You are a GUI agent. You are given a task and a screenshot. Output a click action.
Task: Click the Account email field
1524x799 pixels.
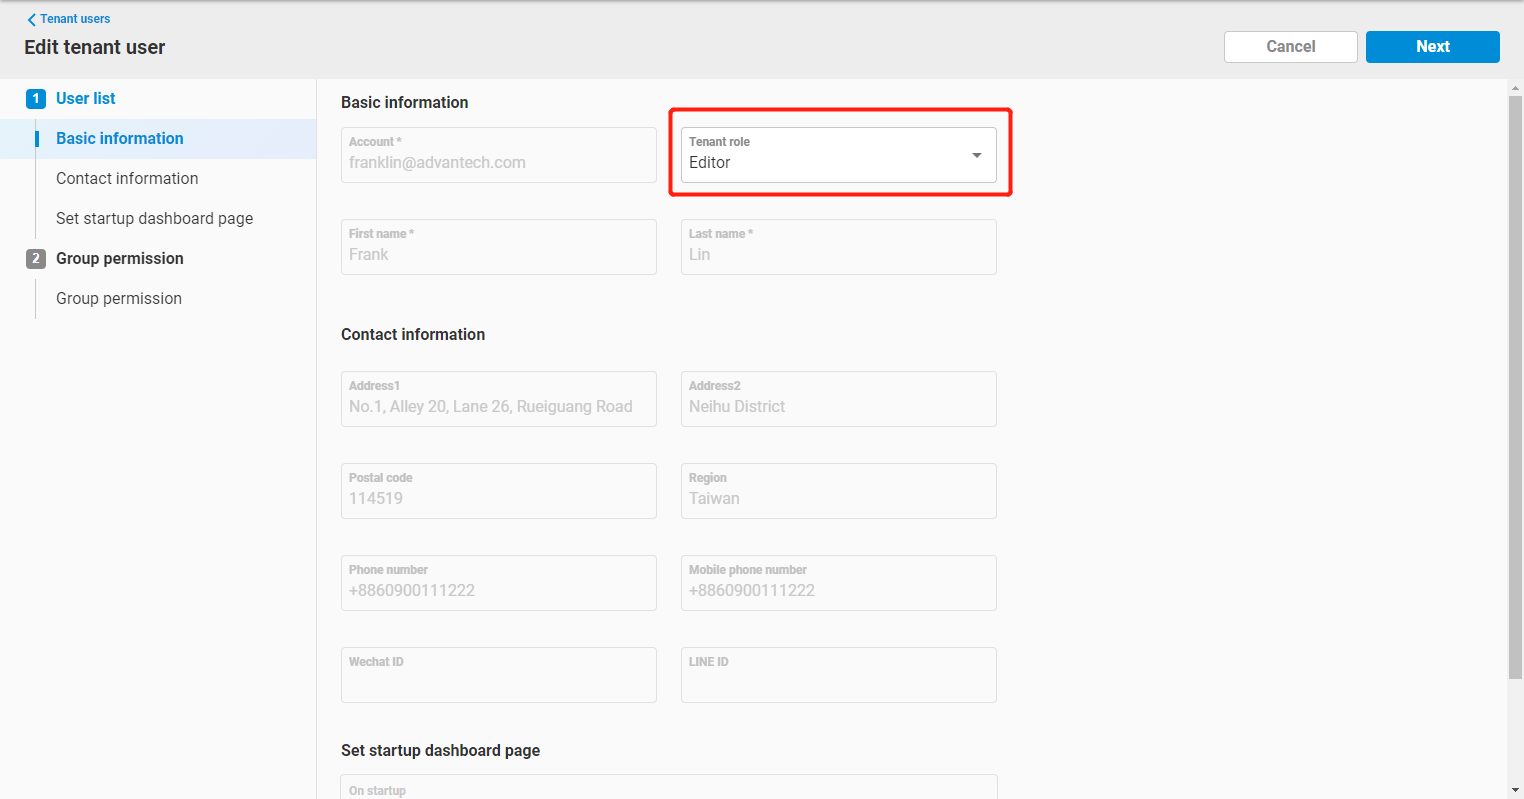coord(498,155)
